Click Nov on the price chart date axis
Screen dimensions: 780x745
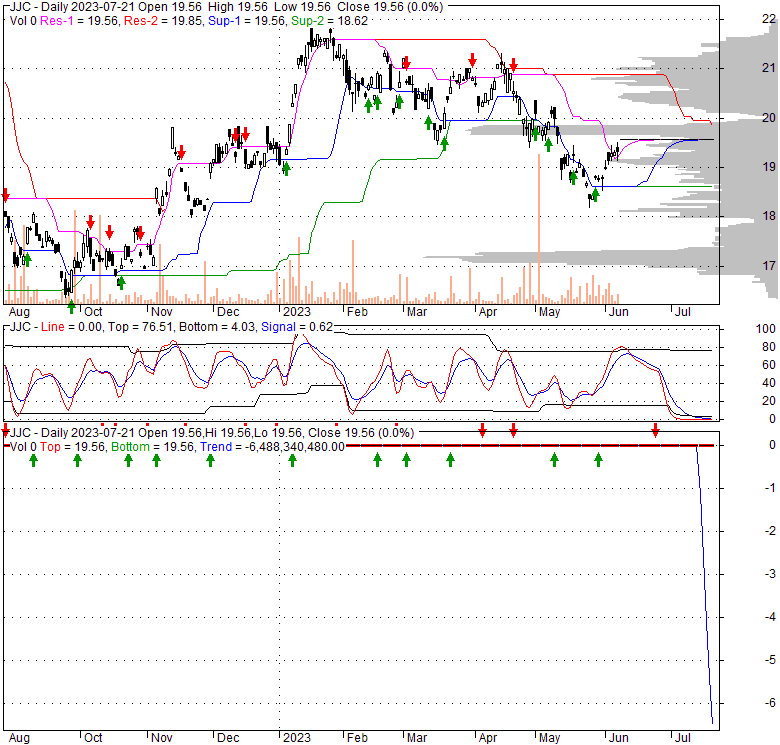pos(161,312)
